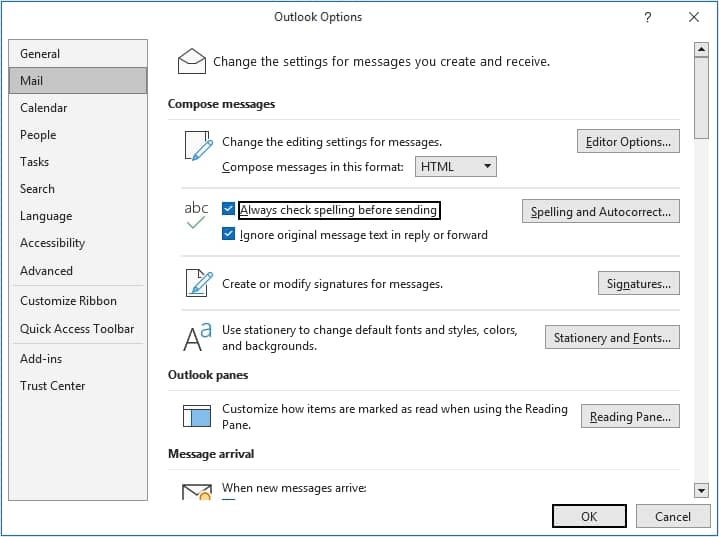Click the "Outlook panes" section heading
This screenshot has height=537, width=719.
point(208,375)
